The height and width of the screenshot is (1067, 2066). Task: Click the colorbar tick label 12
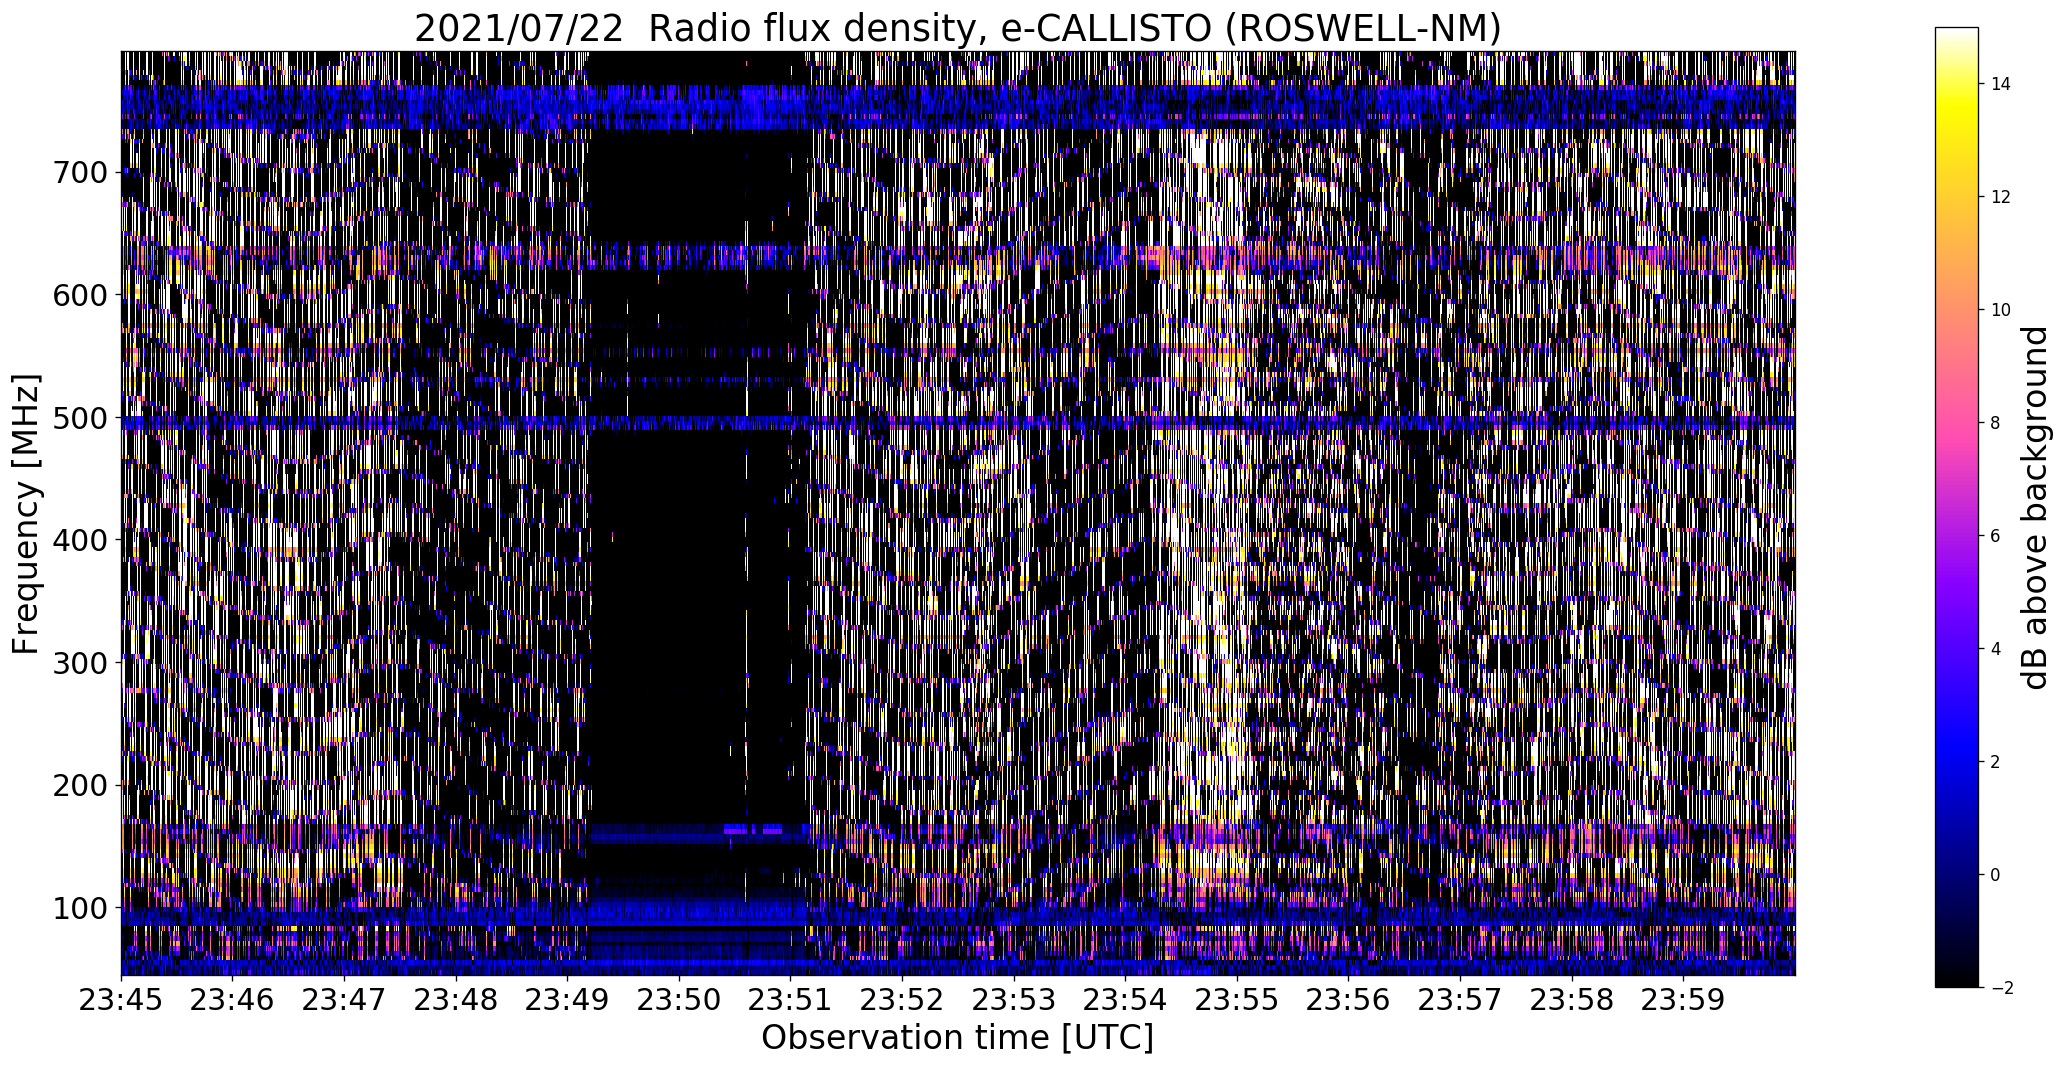(2001, 197)
